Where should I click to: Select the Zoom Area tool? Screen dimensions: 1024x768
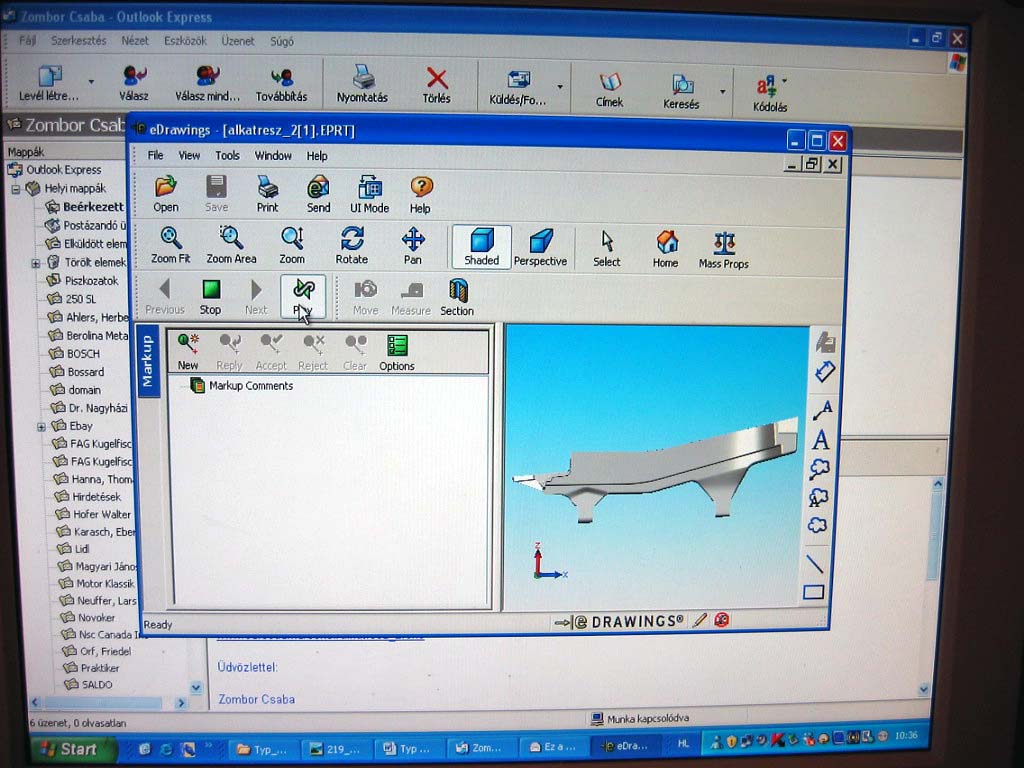[231, 245]
